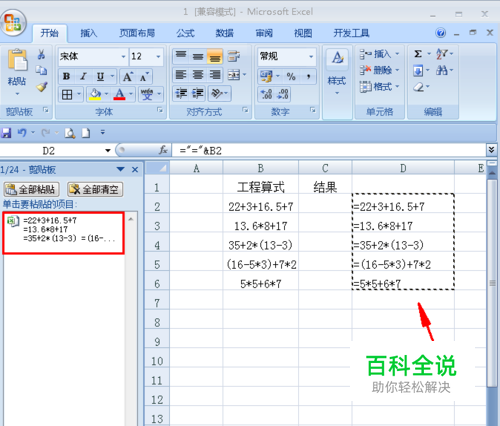
Task: Decrease font size with the small A
Action: pyautogui.click(x=144, y=77)
